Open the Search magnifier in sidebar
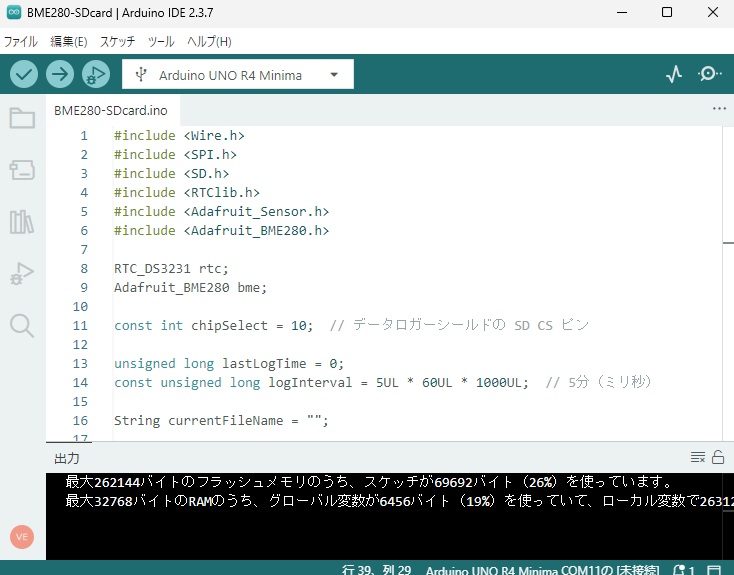The image size is (734, 575). [x=22, y=324]
